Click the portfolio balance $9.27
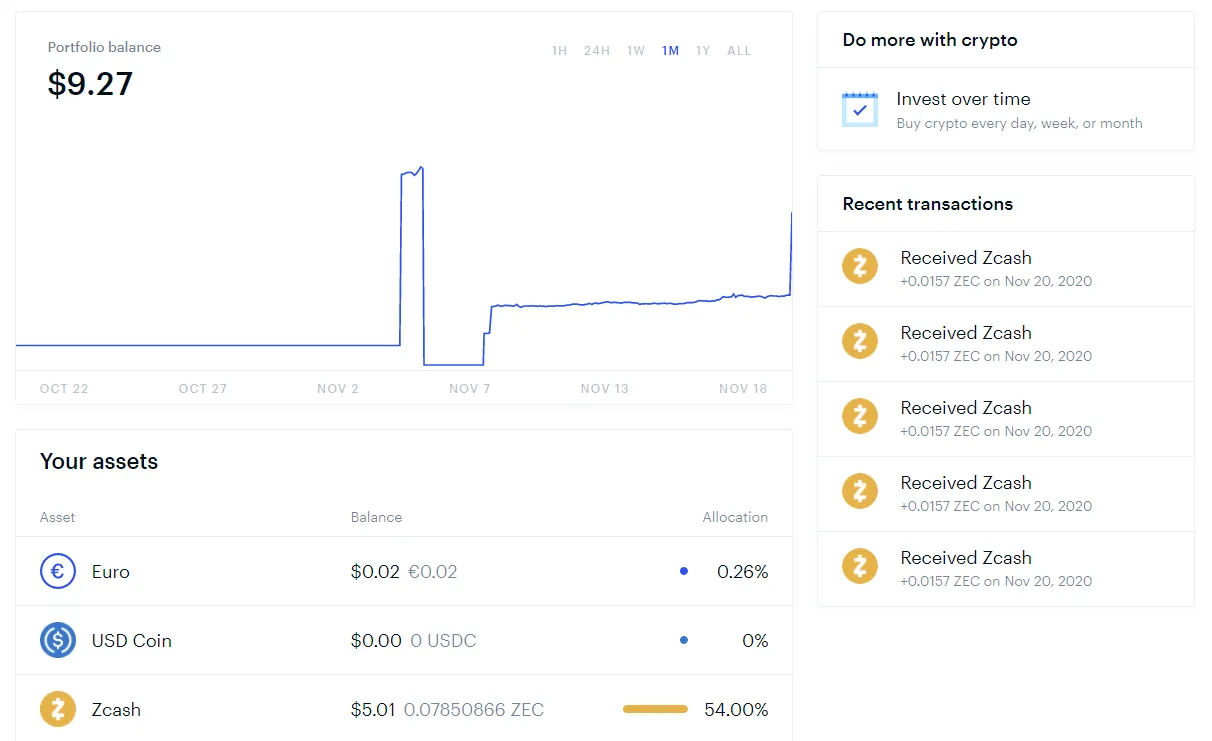This screenshot has width=1212, height=741. coord(90,83)
